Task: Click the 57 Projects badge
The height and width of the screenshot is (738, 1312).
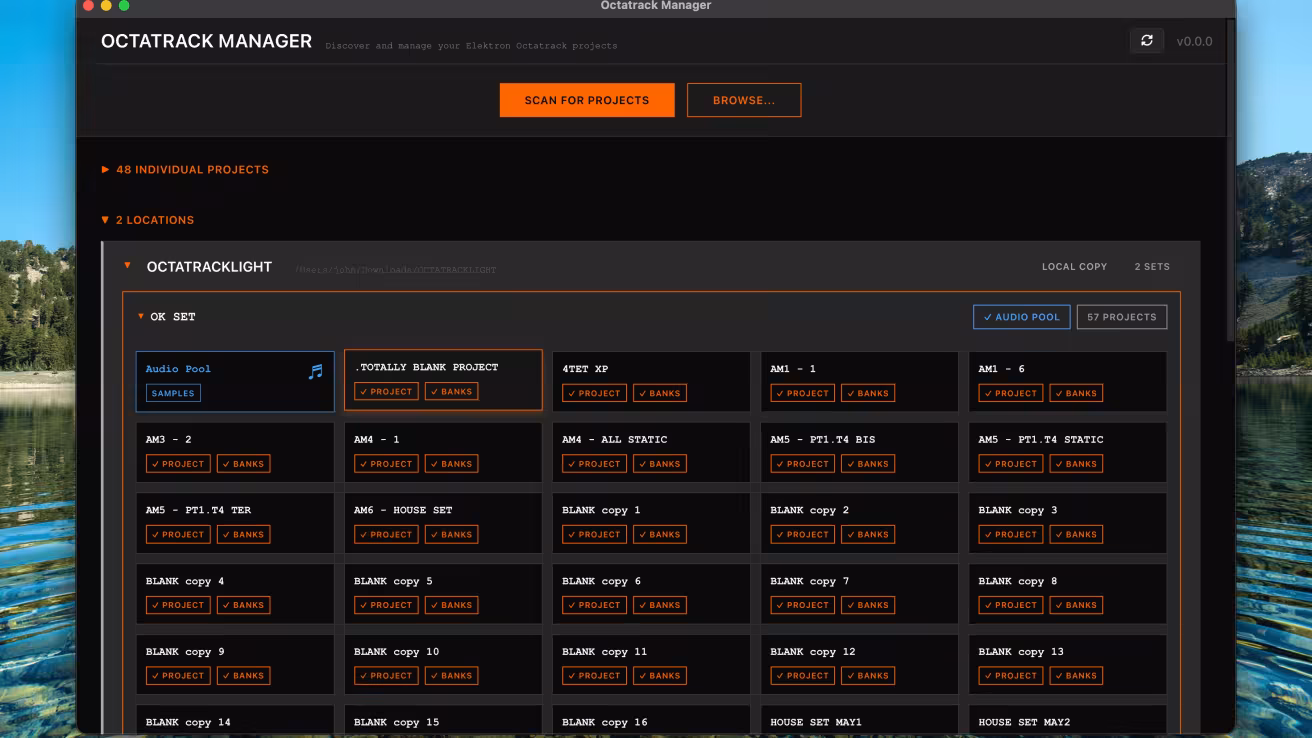Action: [x=1122, y=317]
